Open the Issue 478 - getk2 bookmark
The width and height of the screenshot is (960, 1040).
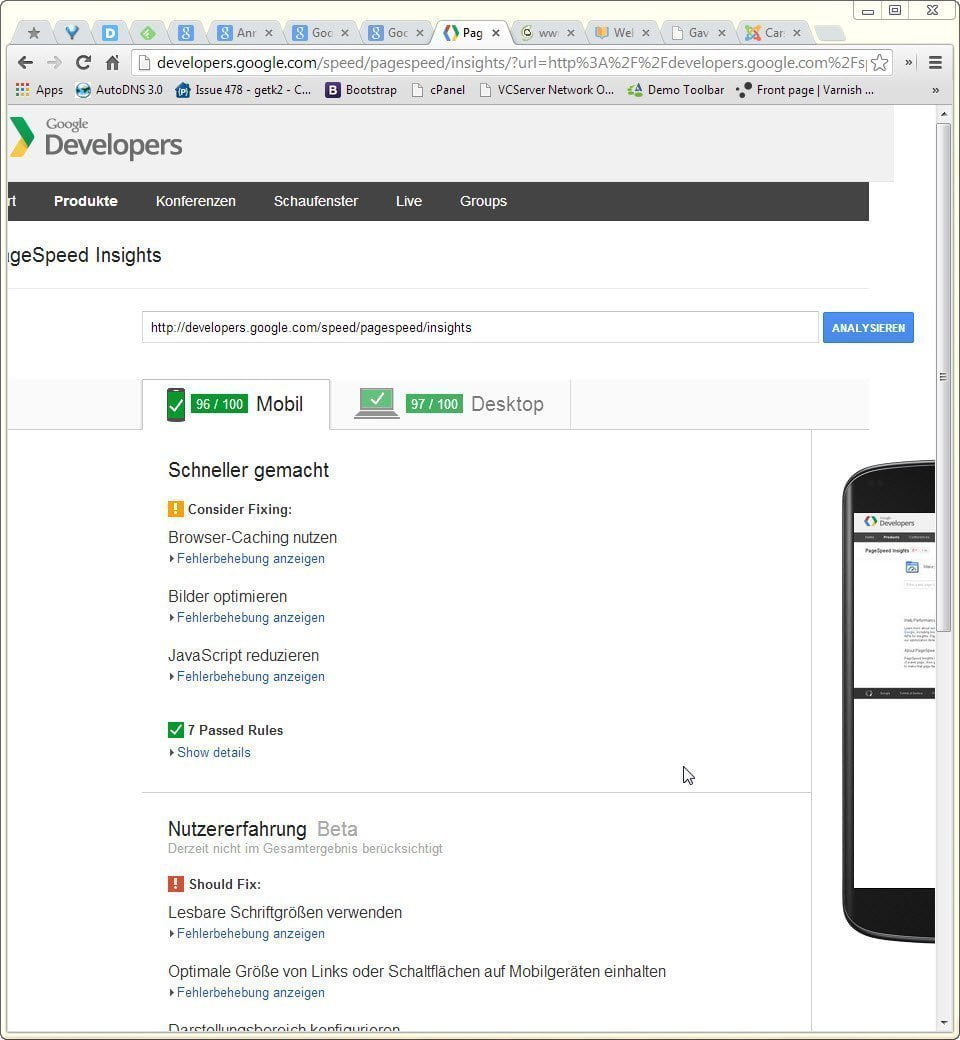point(243,90)
